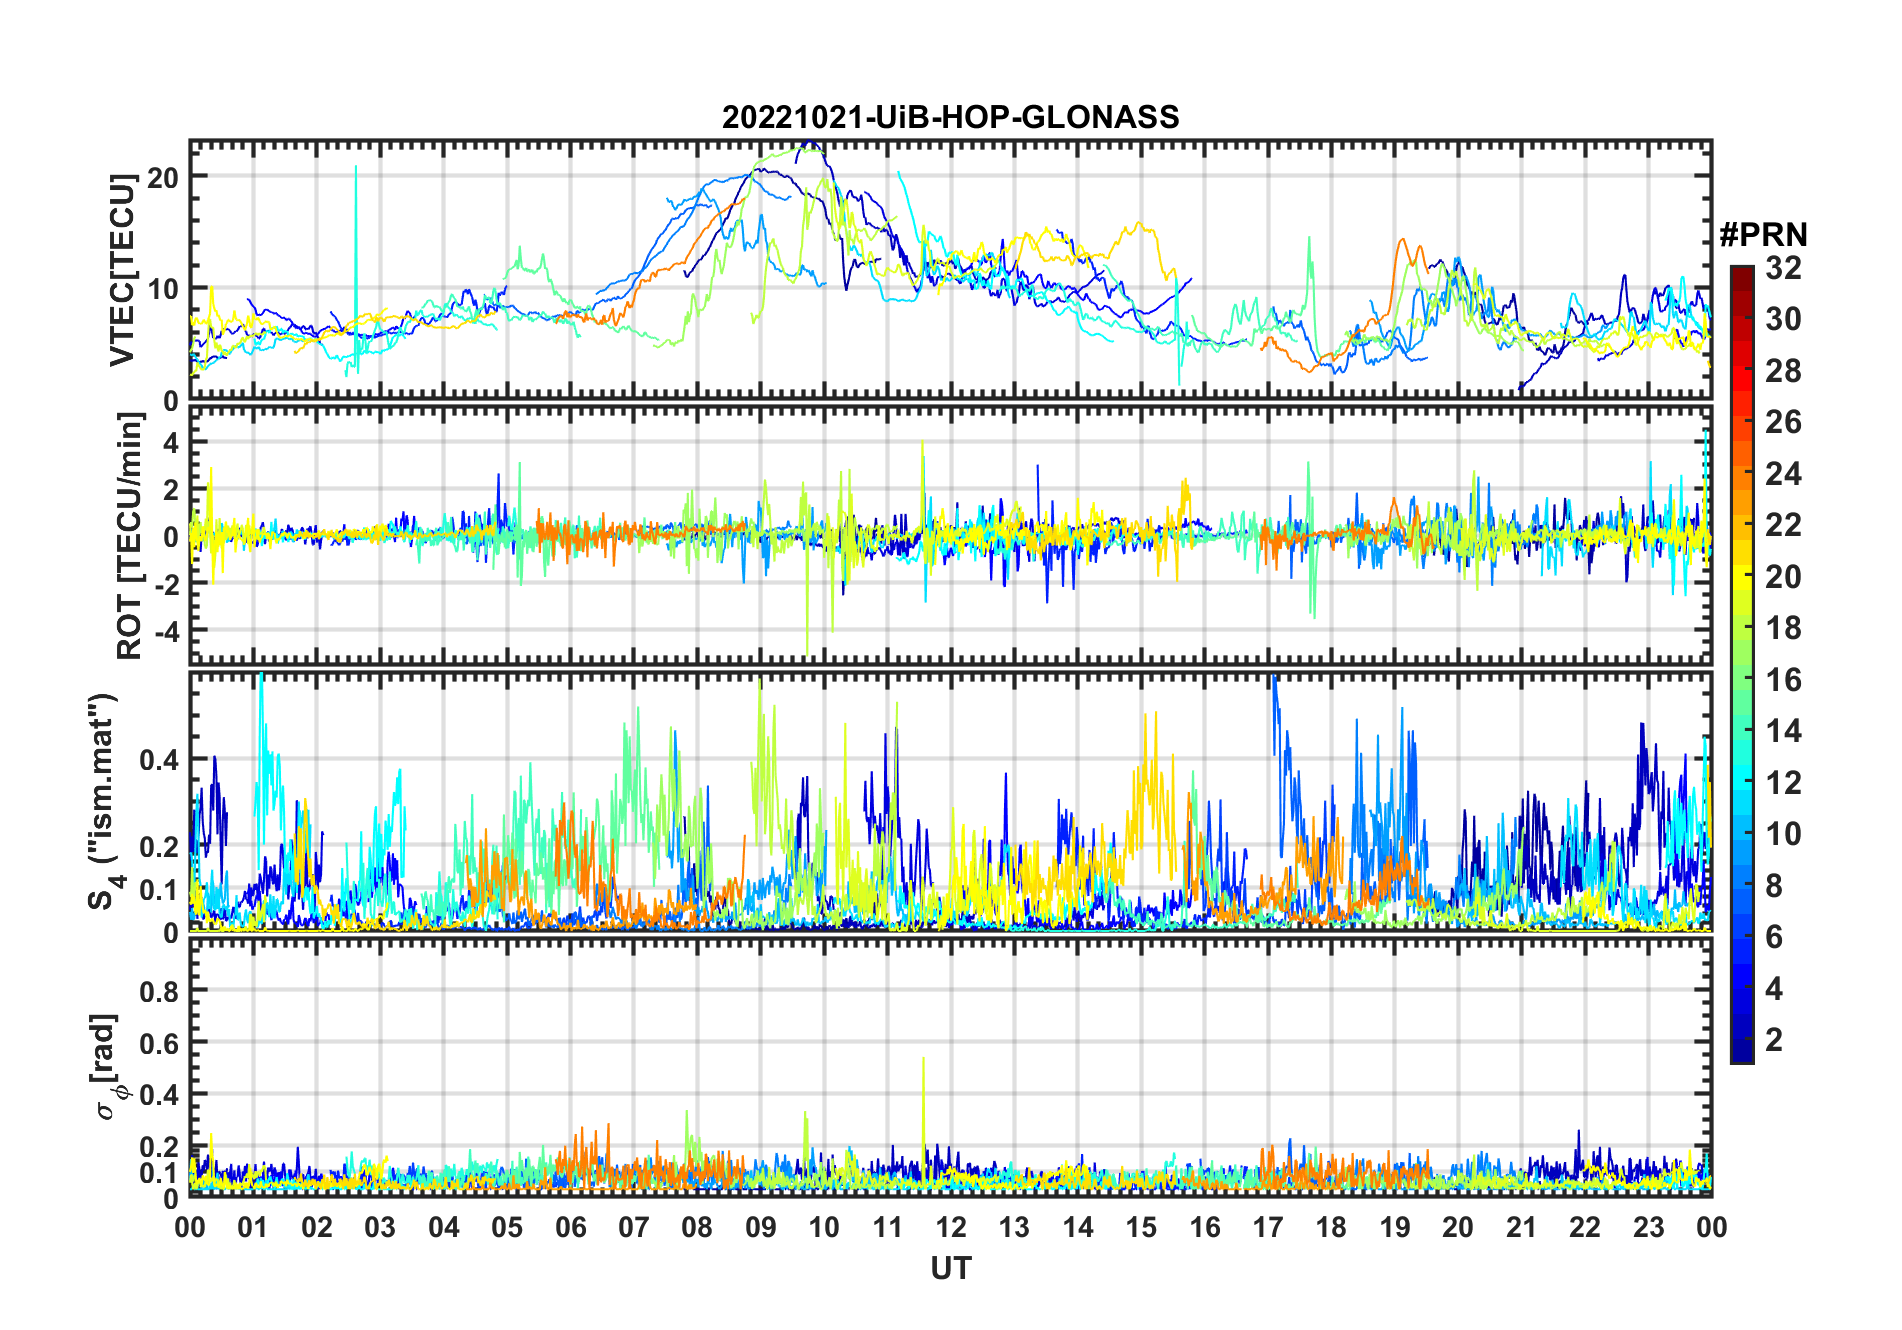1902x1330 pixels.
Task: Click the σφ axis tick label "0.8"
Action: coord(159,991)
